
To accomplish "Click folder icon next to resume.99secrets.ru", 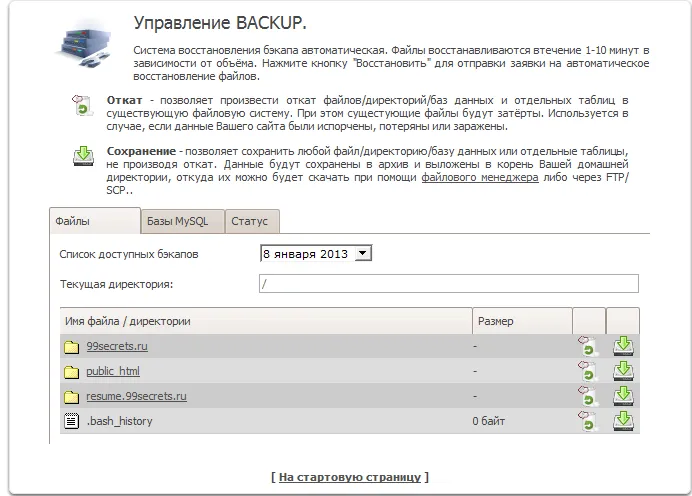I will coord(71,397).
